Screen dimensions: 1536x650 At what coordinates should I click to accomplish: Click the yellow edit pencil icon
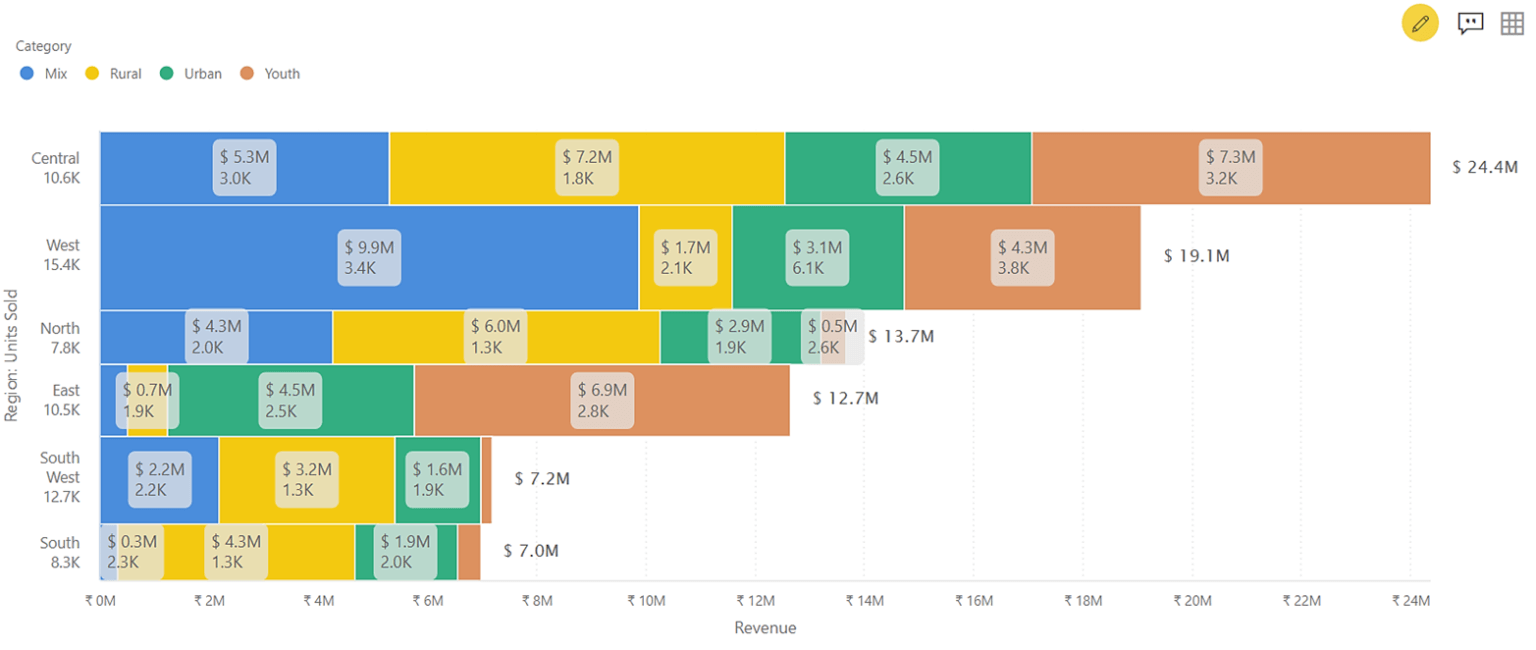coord(1420,23)
